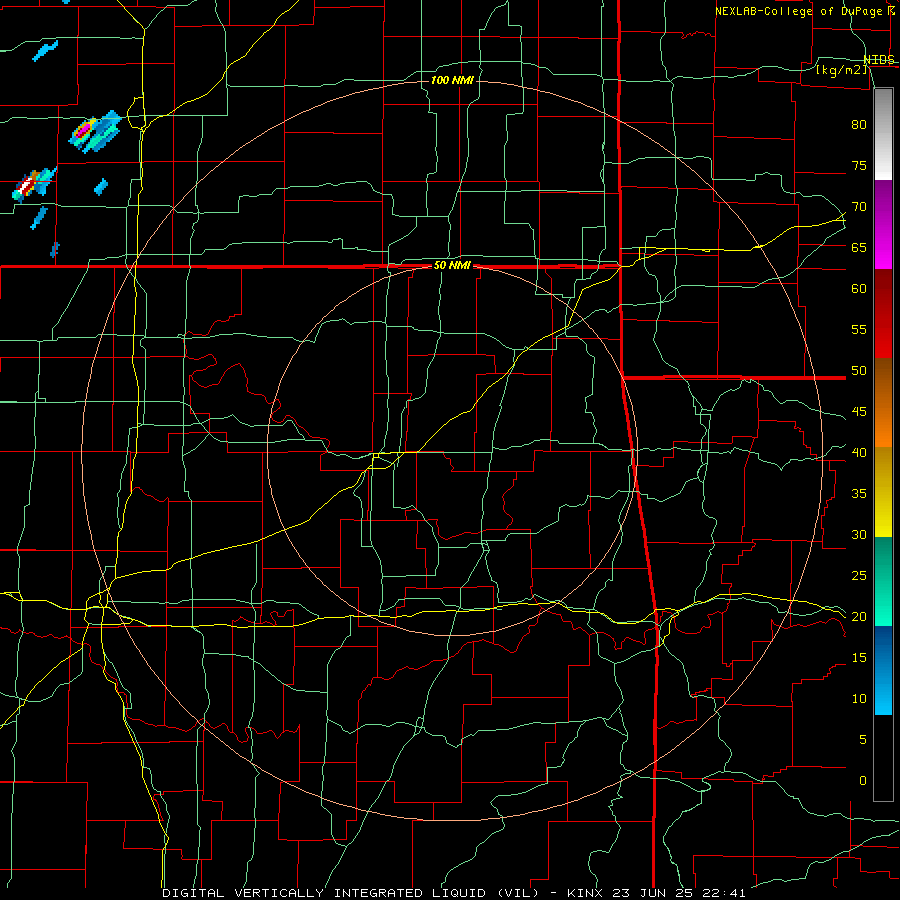Click the storm cell with the magenta core
900x900 pixels.
tap(95, 131)
